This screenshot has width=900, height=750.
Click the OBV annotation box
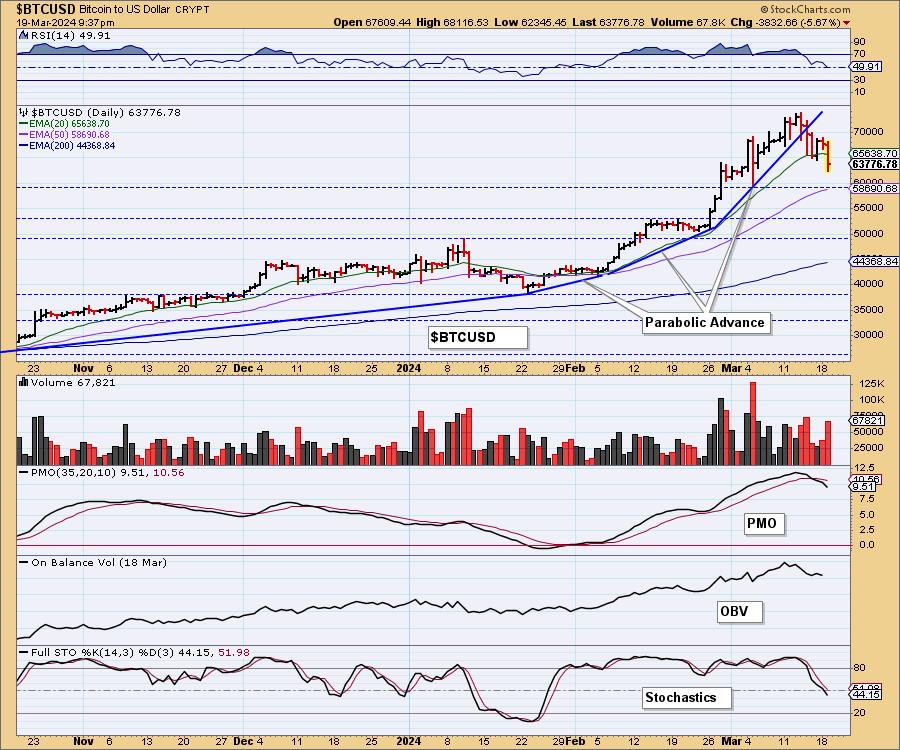tap(739, 612)
